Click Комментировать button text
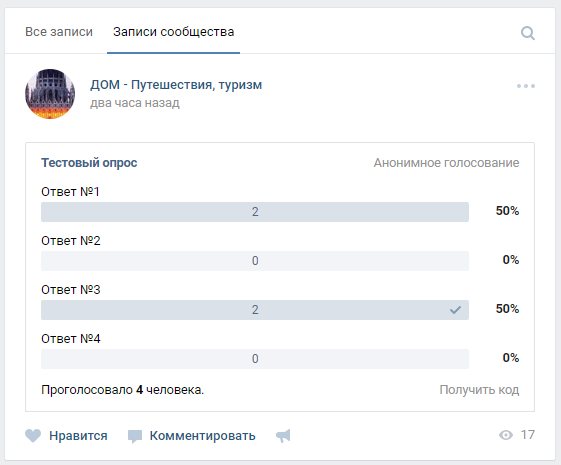The width and height of the screenshot is (561, 465). click(203, 436)
